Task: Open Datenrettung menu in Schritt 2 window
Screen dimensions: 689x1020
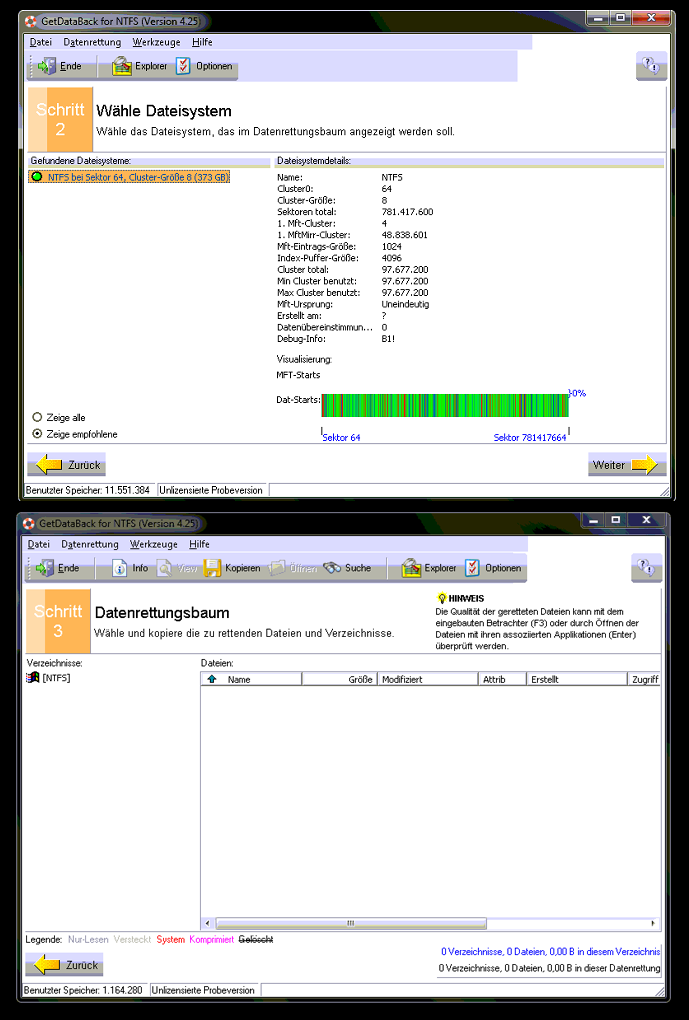Action: click(x=92, y=42)
